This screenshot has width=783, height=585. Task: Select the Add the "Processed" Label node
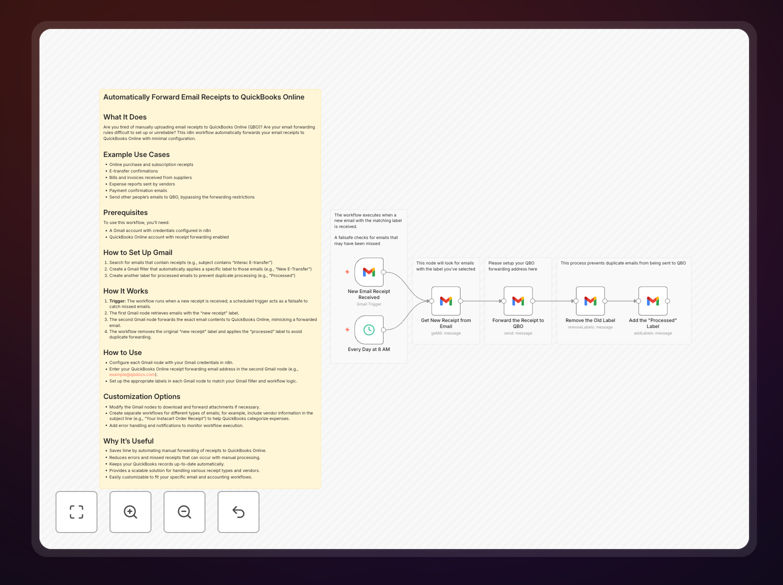click(x=653, y=301)
